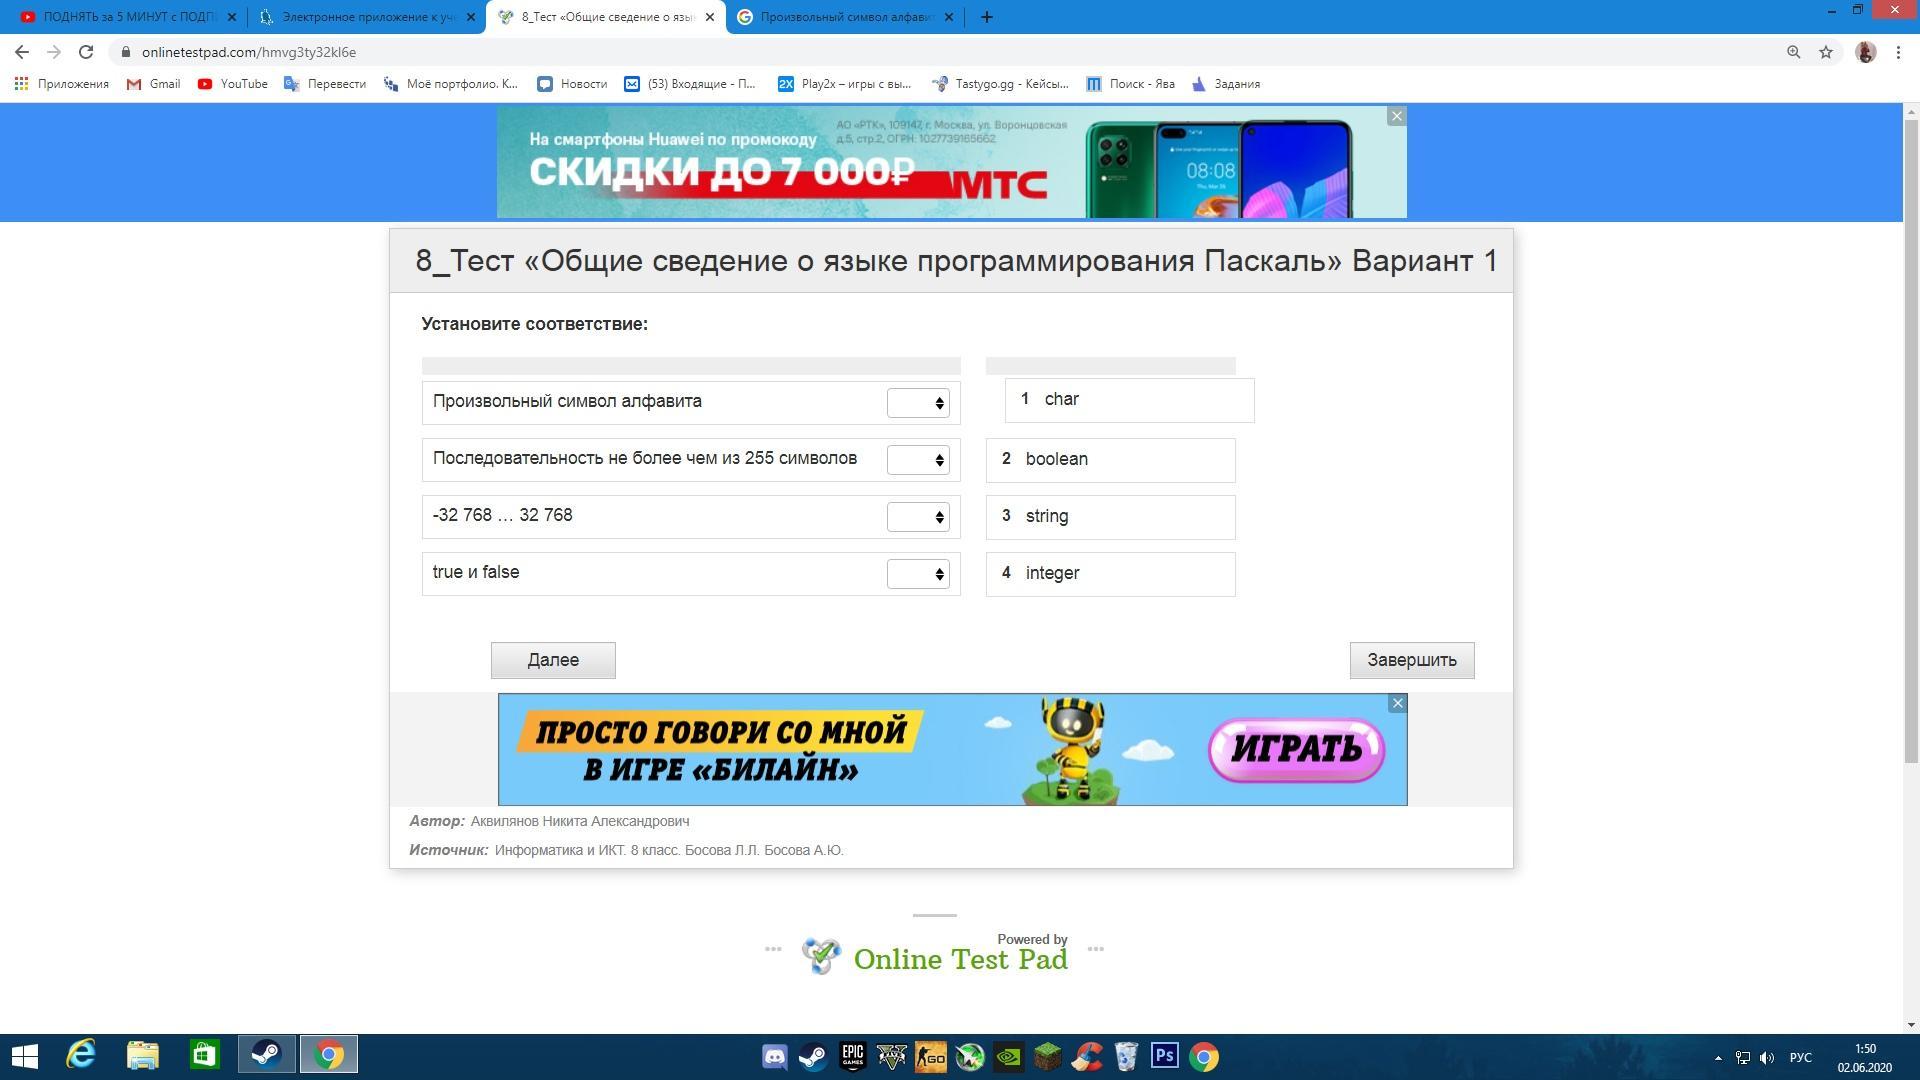Bookmark this page with star icon

(x=1826, y=52)
